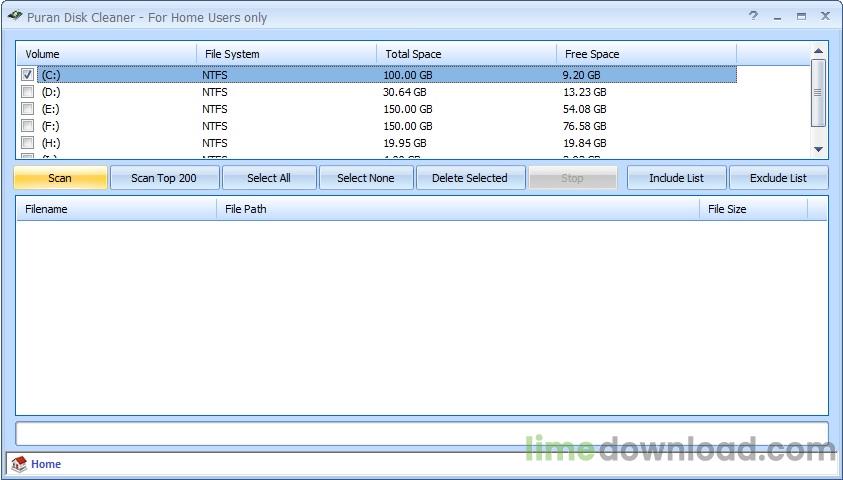
Task: Click the 19.84 GB free space value
Action: pyautogui.click(x=585, y=143)
